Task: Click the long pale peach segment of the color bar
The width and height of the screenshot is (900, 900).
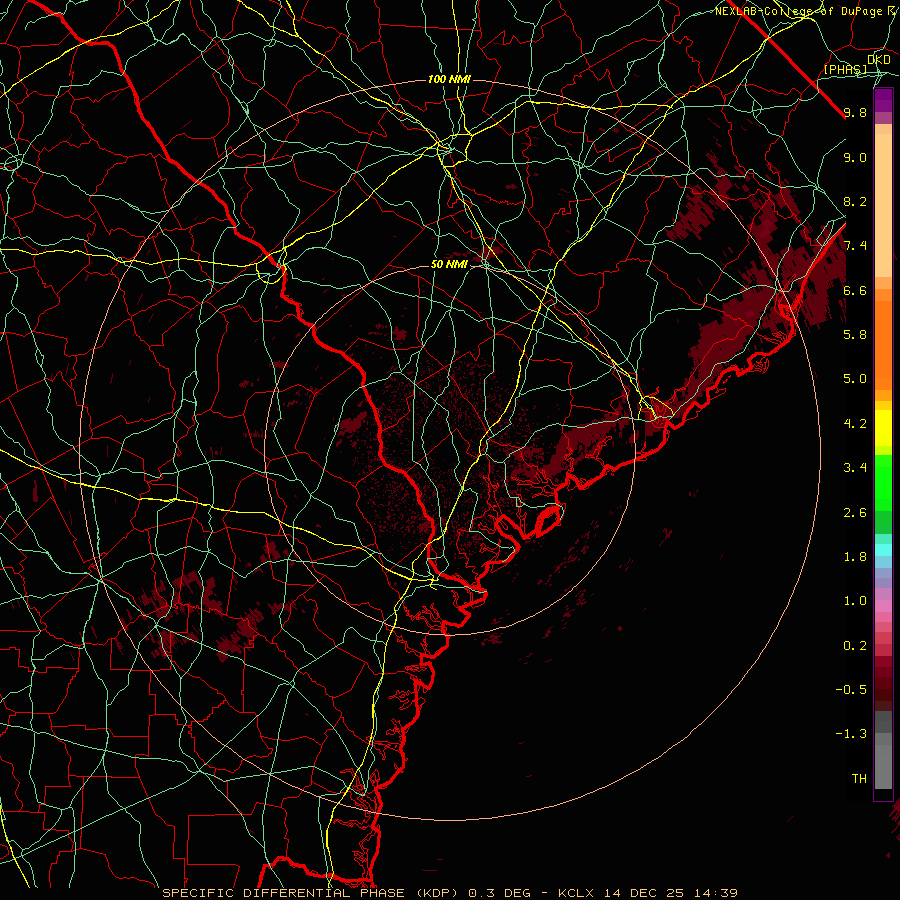Action: click(x=883, y=205)
